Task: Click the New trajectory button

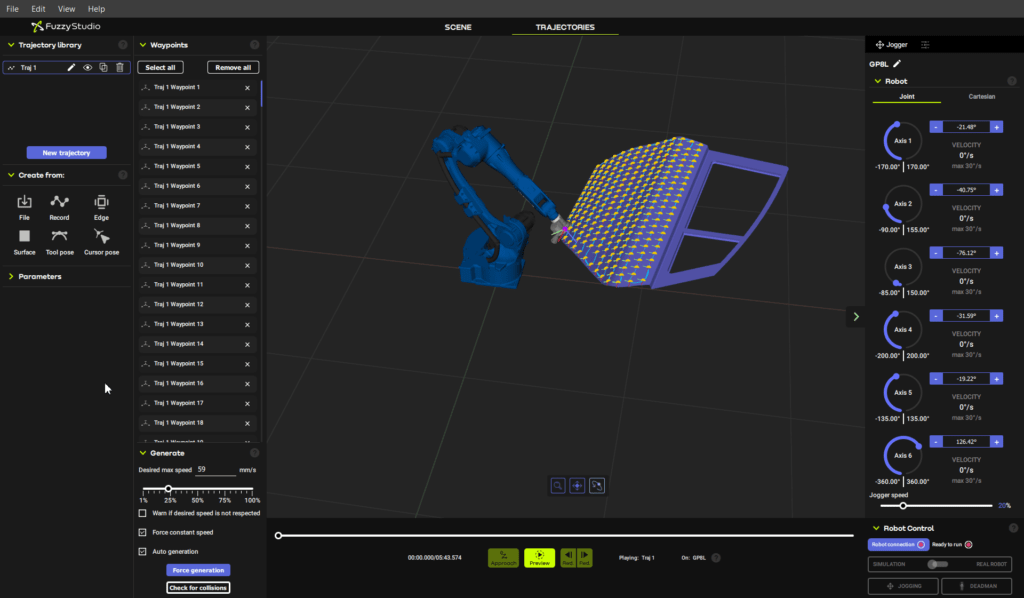Action: click(66, 152)
